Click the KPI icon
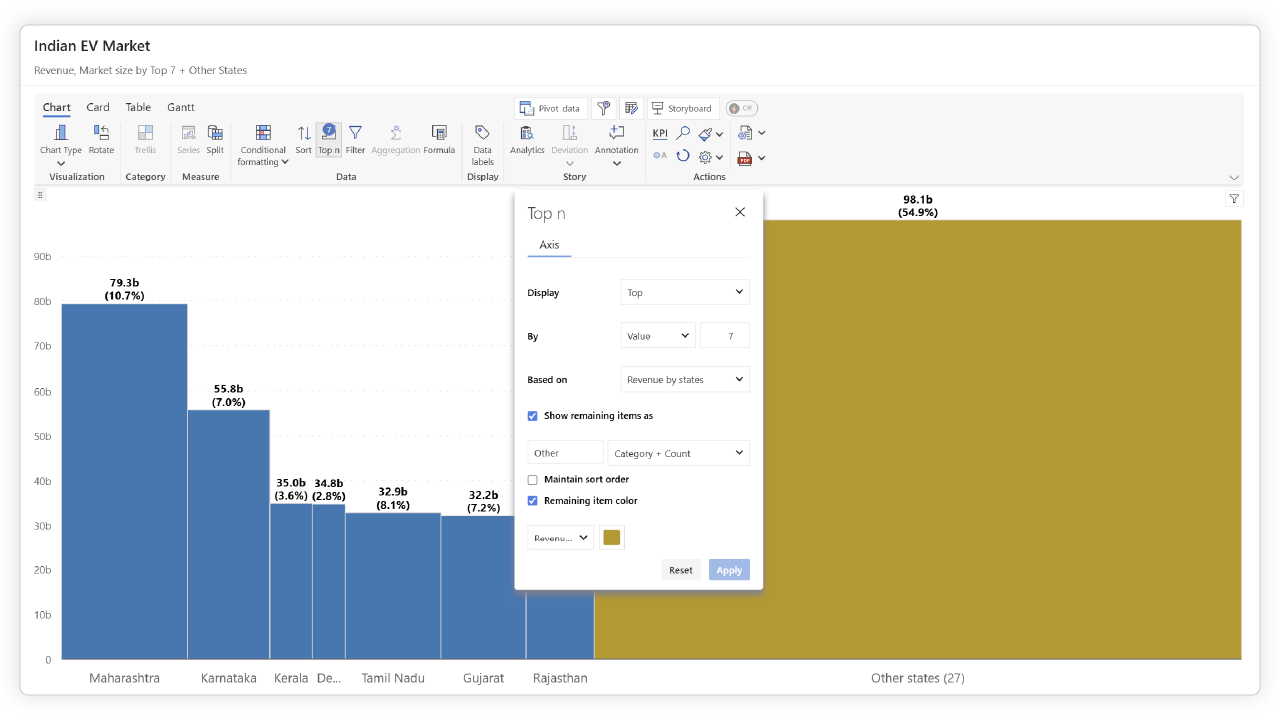 point(660,133)
